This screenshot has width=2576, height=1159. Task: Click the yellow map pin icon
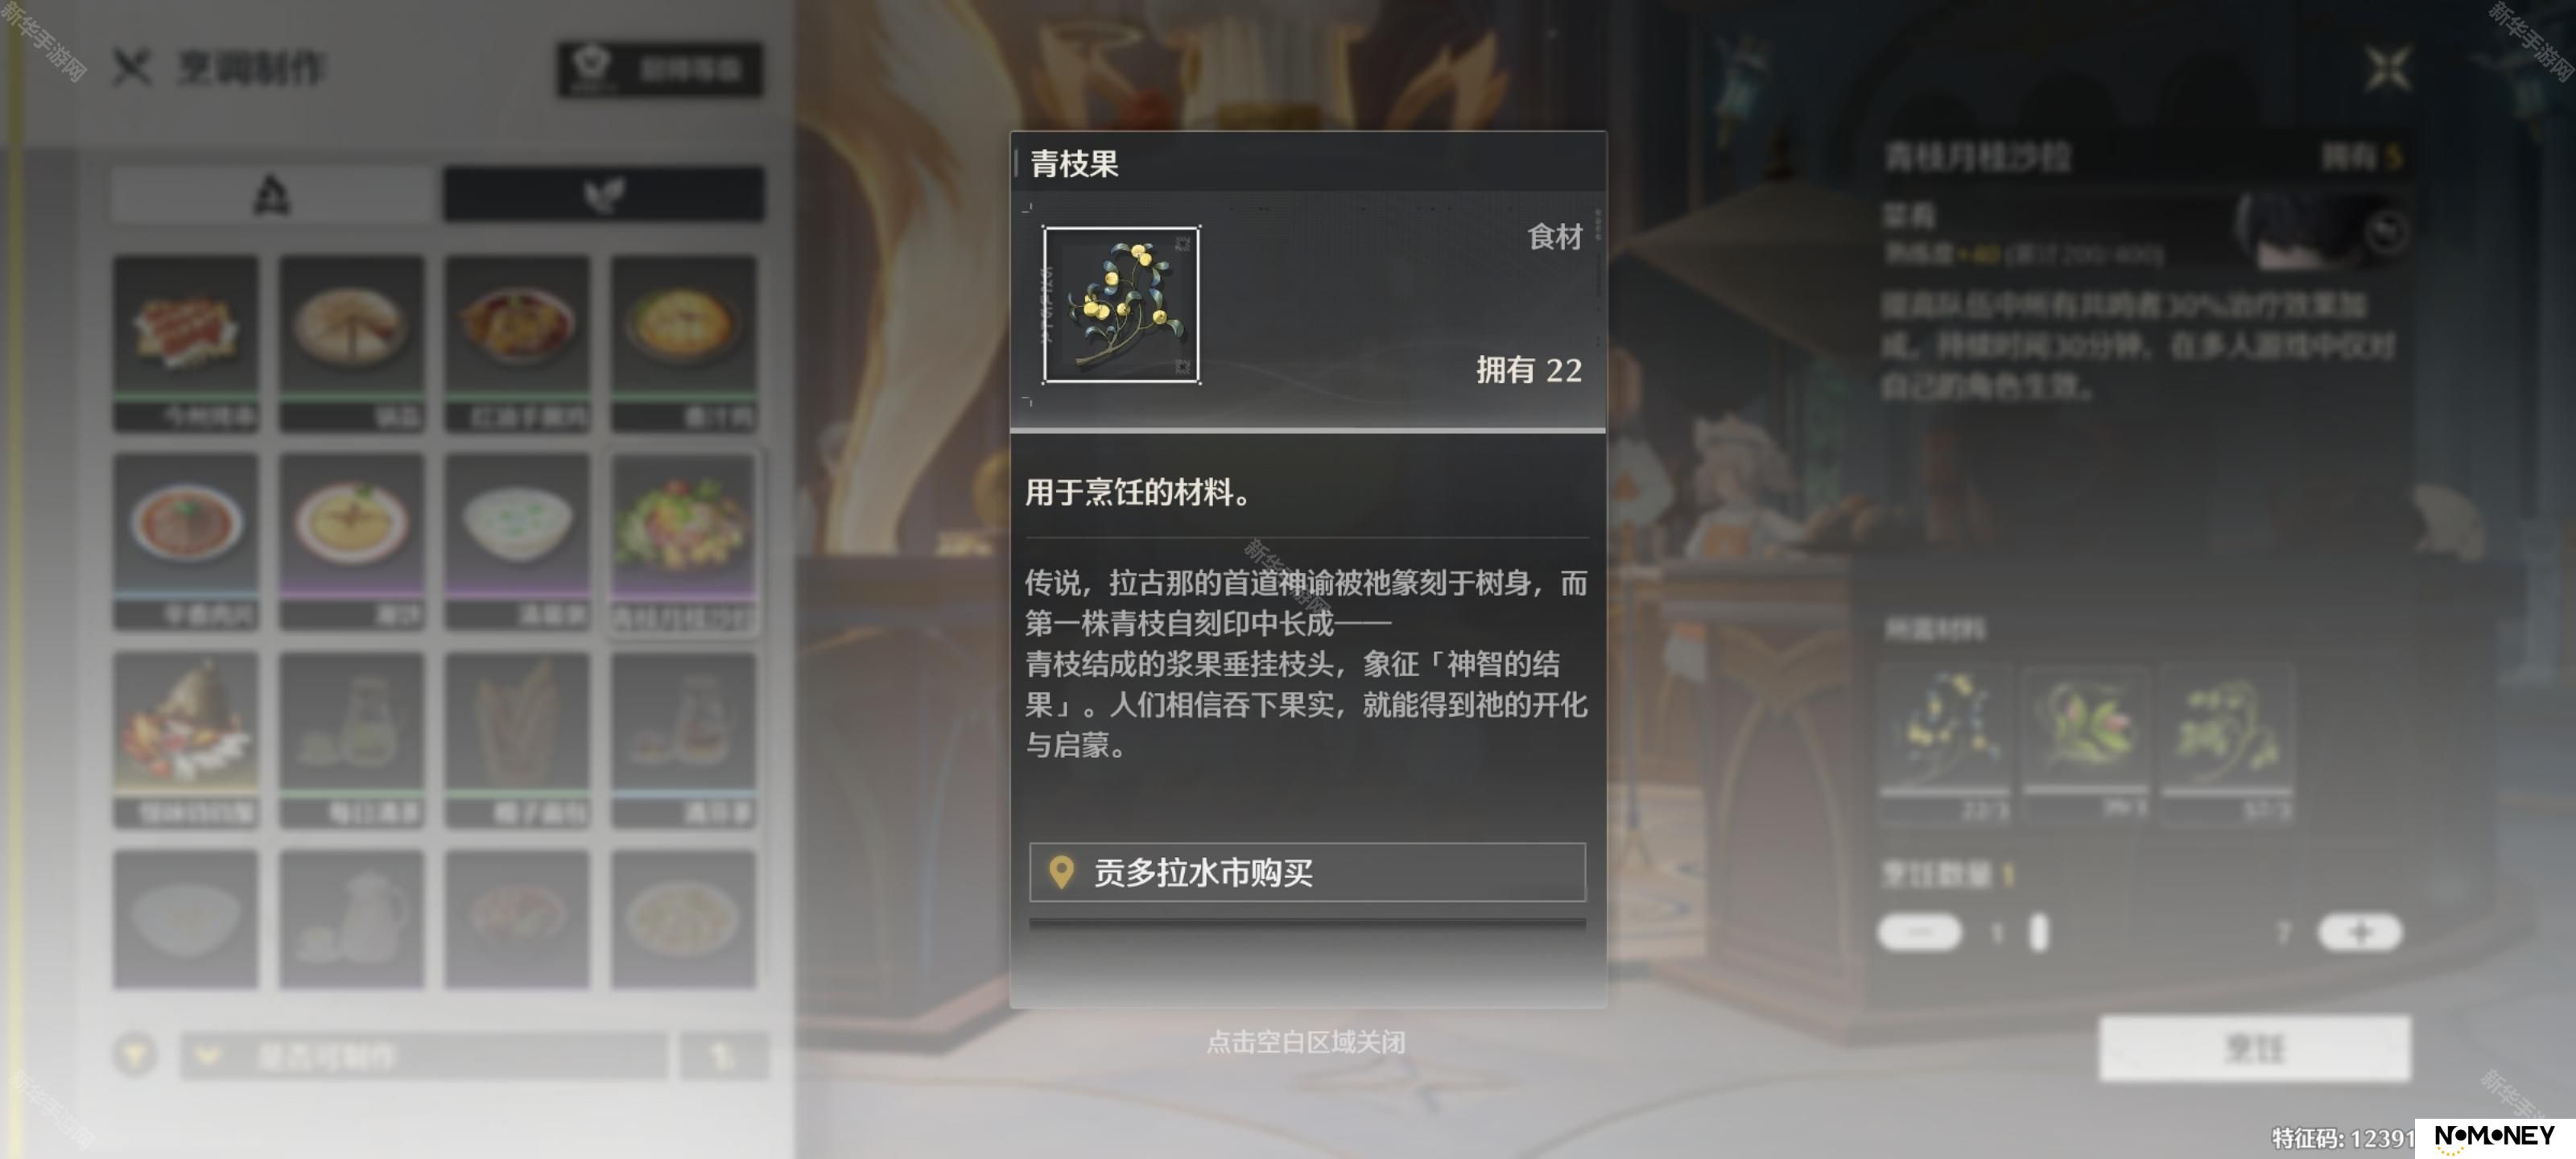(1061, 872)
